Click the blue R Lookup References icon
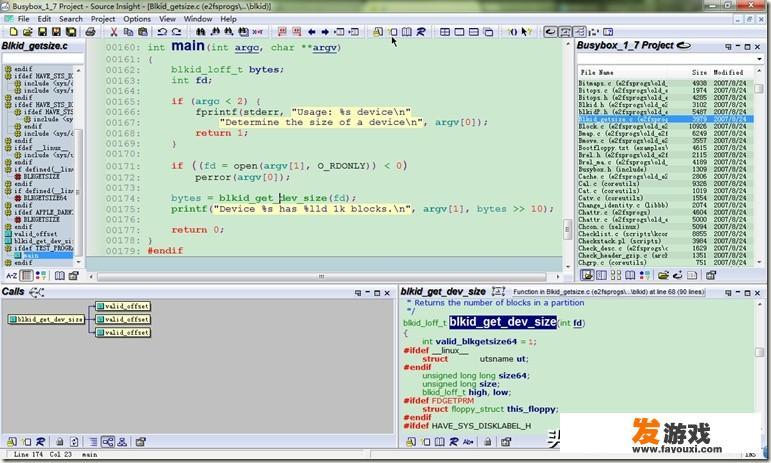 421,32
